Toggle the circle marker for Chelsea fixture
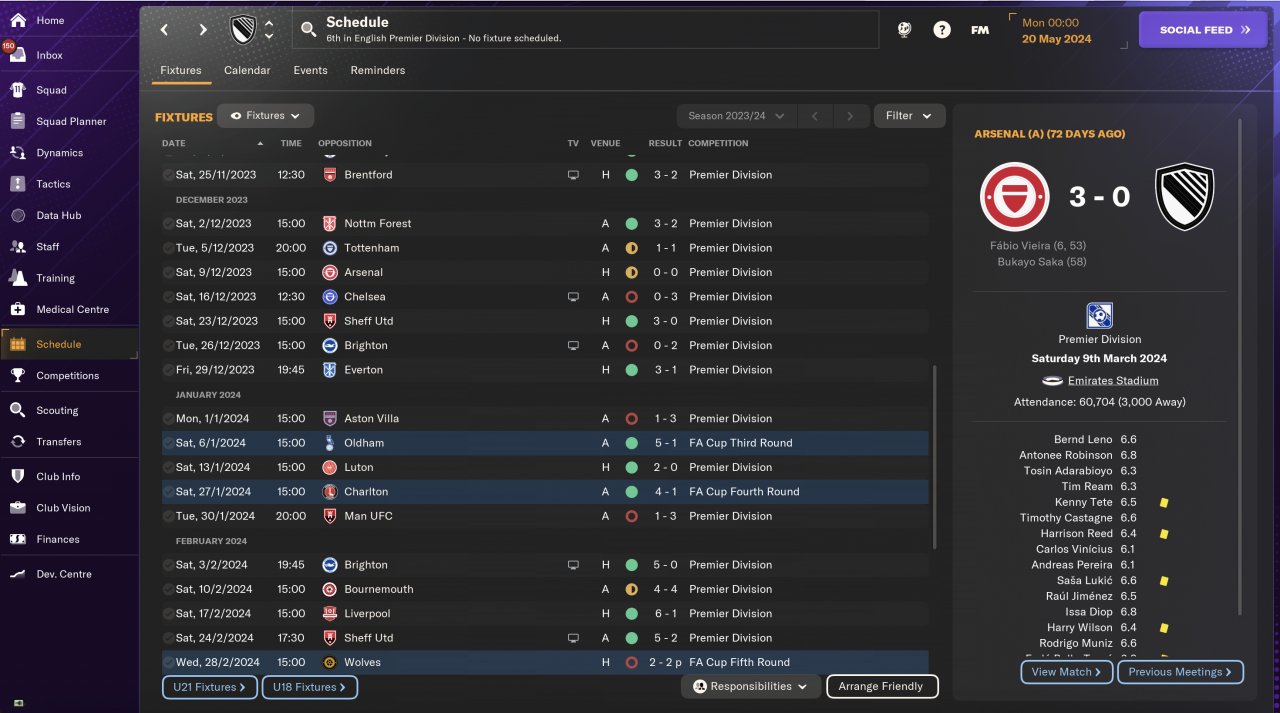Screen dimensions: 1280x713 [168, 297]
